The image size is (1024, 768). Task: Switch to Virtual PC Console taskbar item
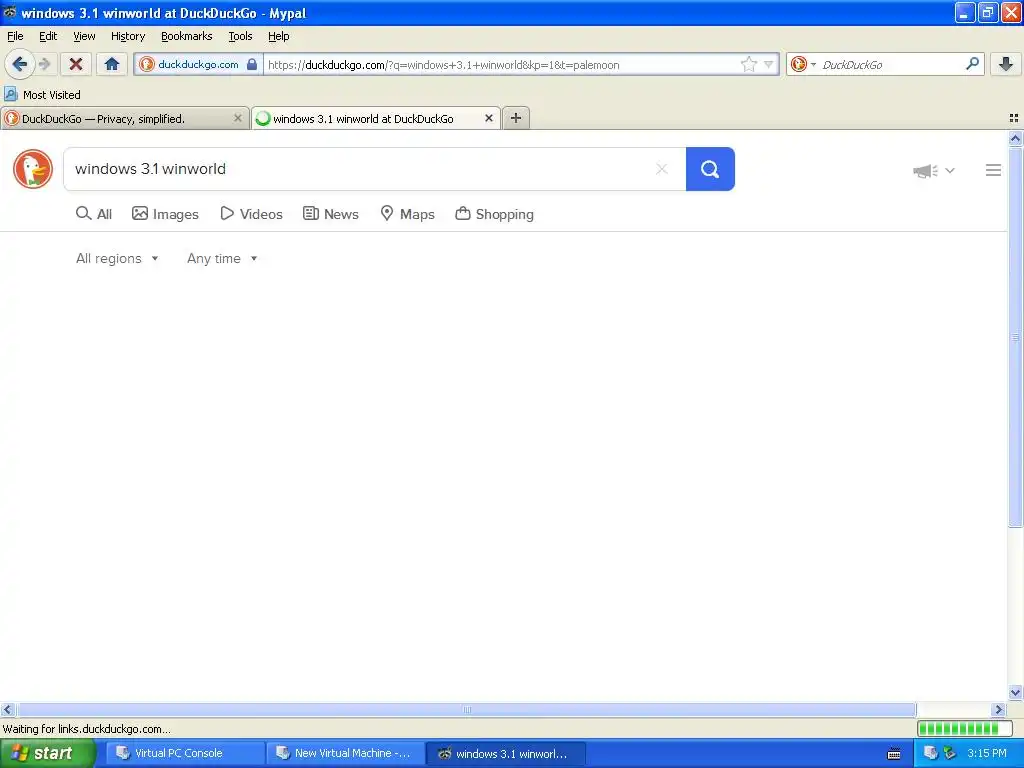tap(184, 754)
